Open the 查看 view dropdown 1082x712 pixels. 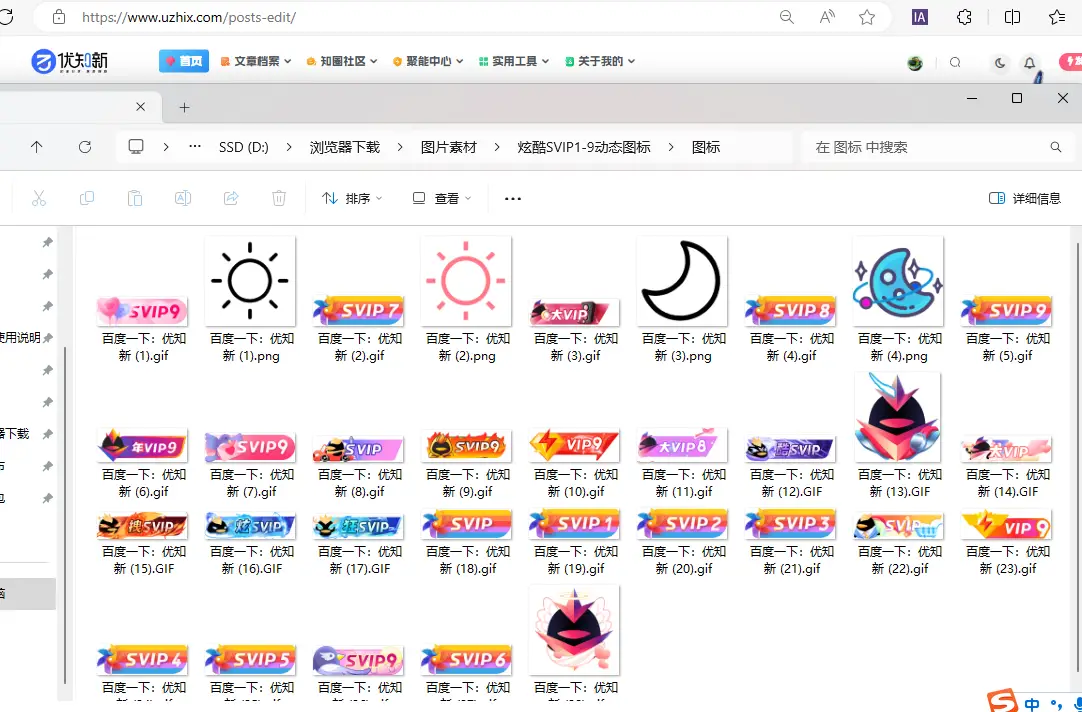coord(442,199)
